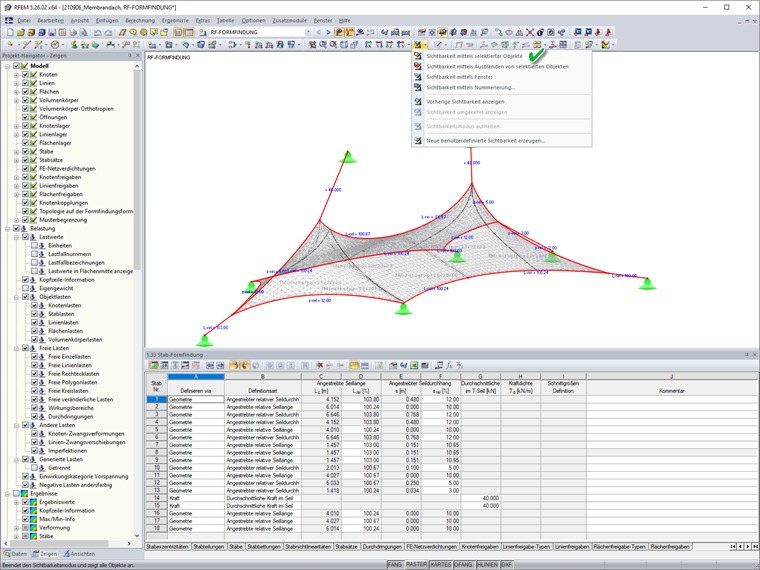The width and height of the screenshot is (760, 570).
Task: Toggle the Stäbe checkbox
Action: pos(25,151)
